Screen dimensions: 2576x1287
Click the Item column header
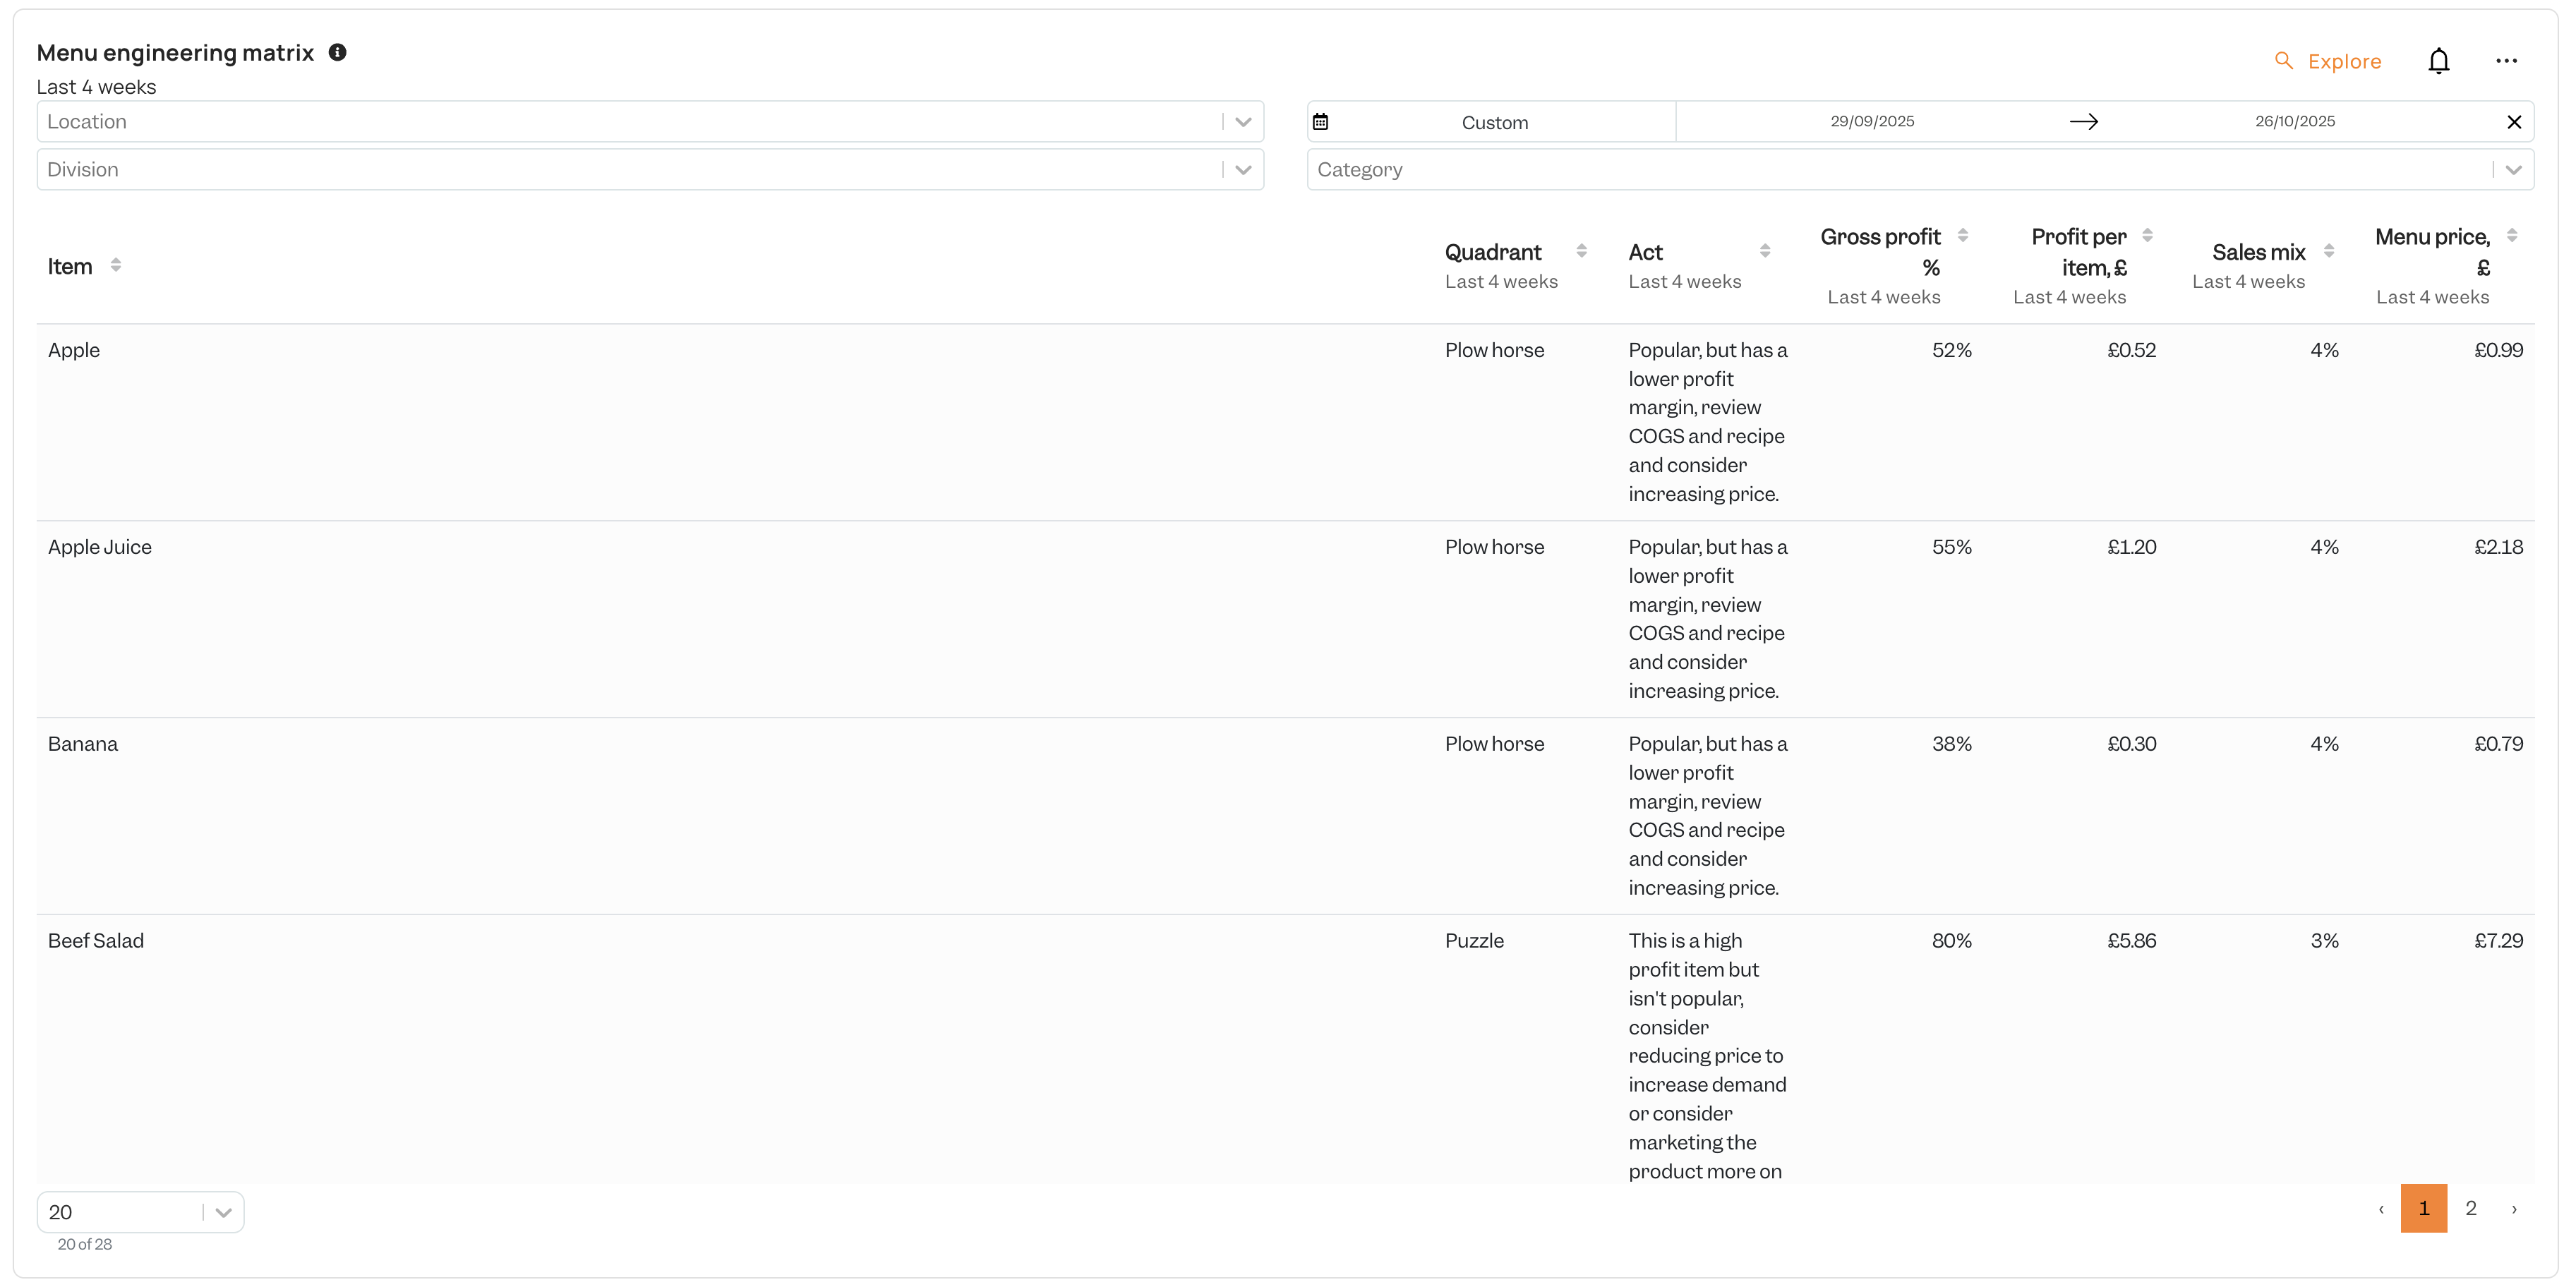(70, 266)
